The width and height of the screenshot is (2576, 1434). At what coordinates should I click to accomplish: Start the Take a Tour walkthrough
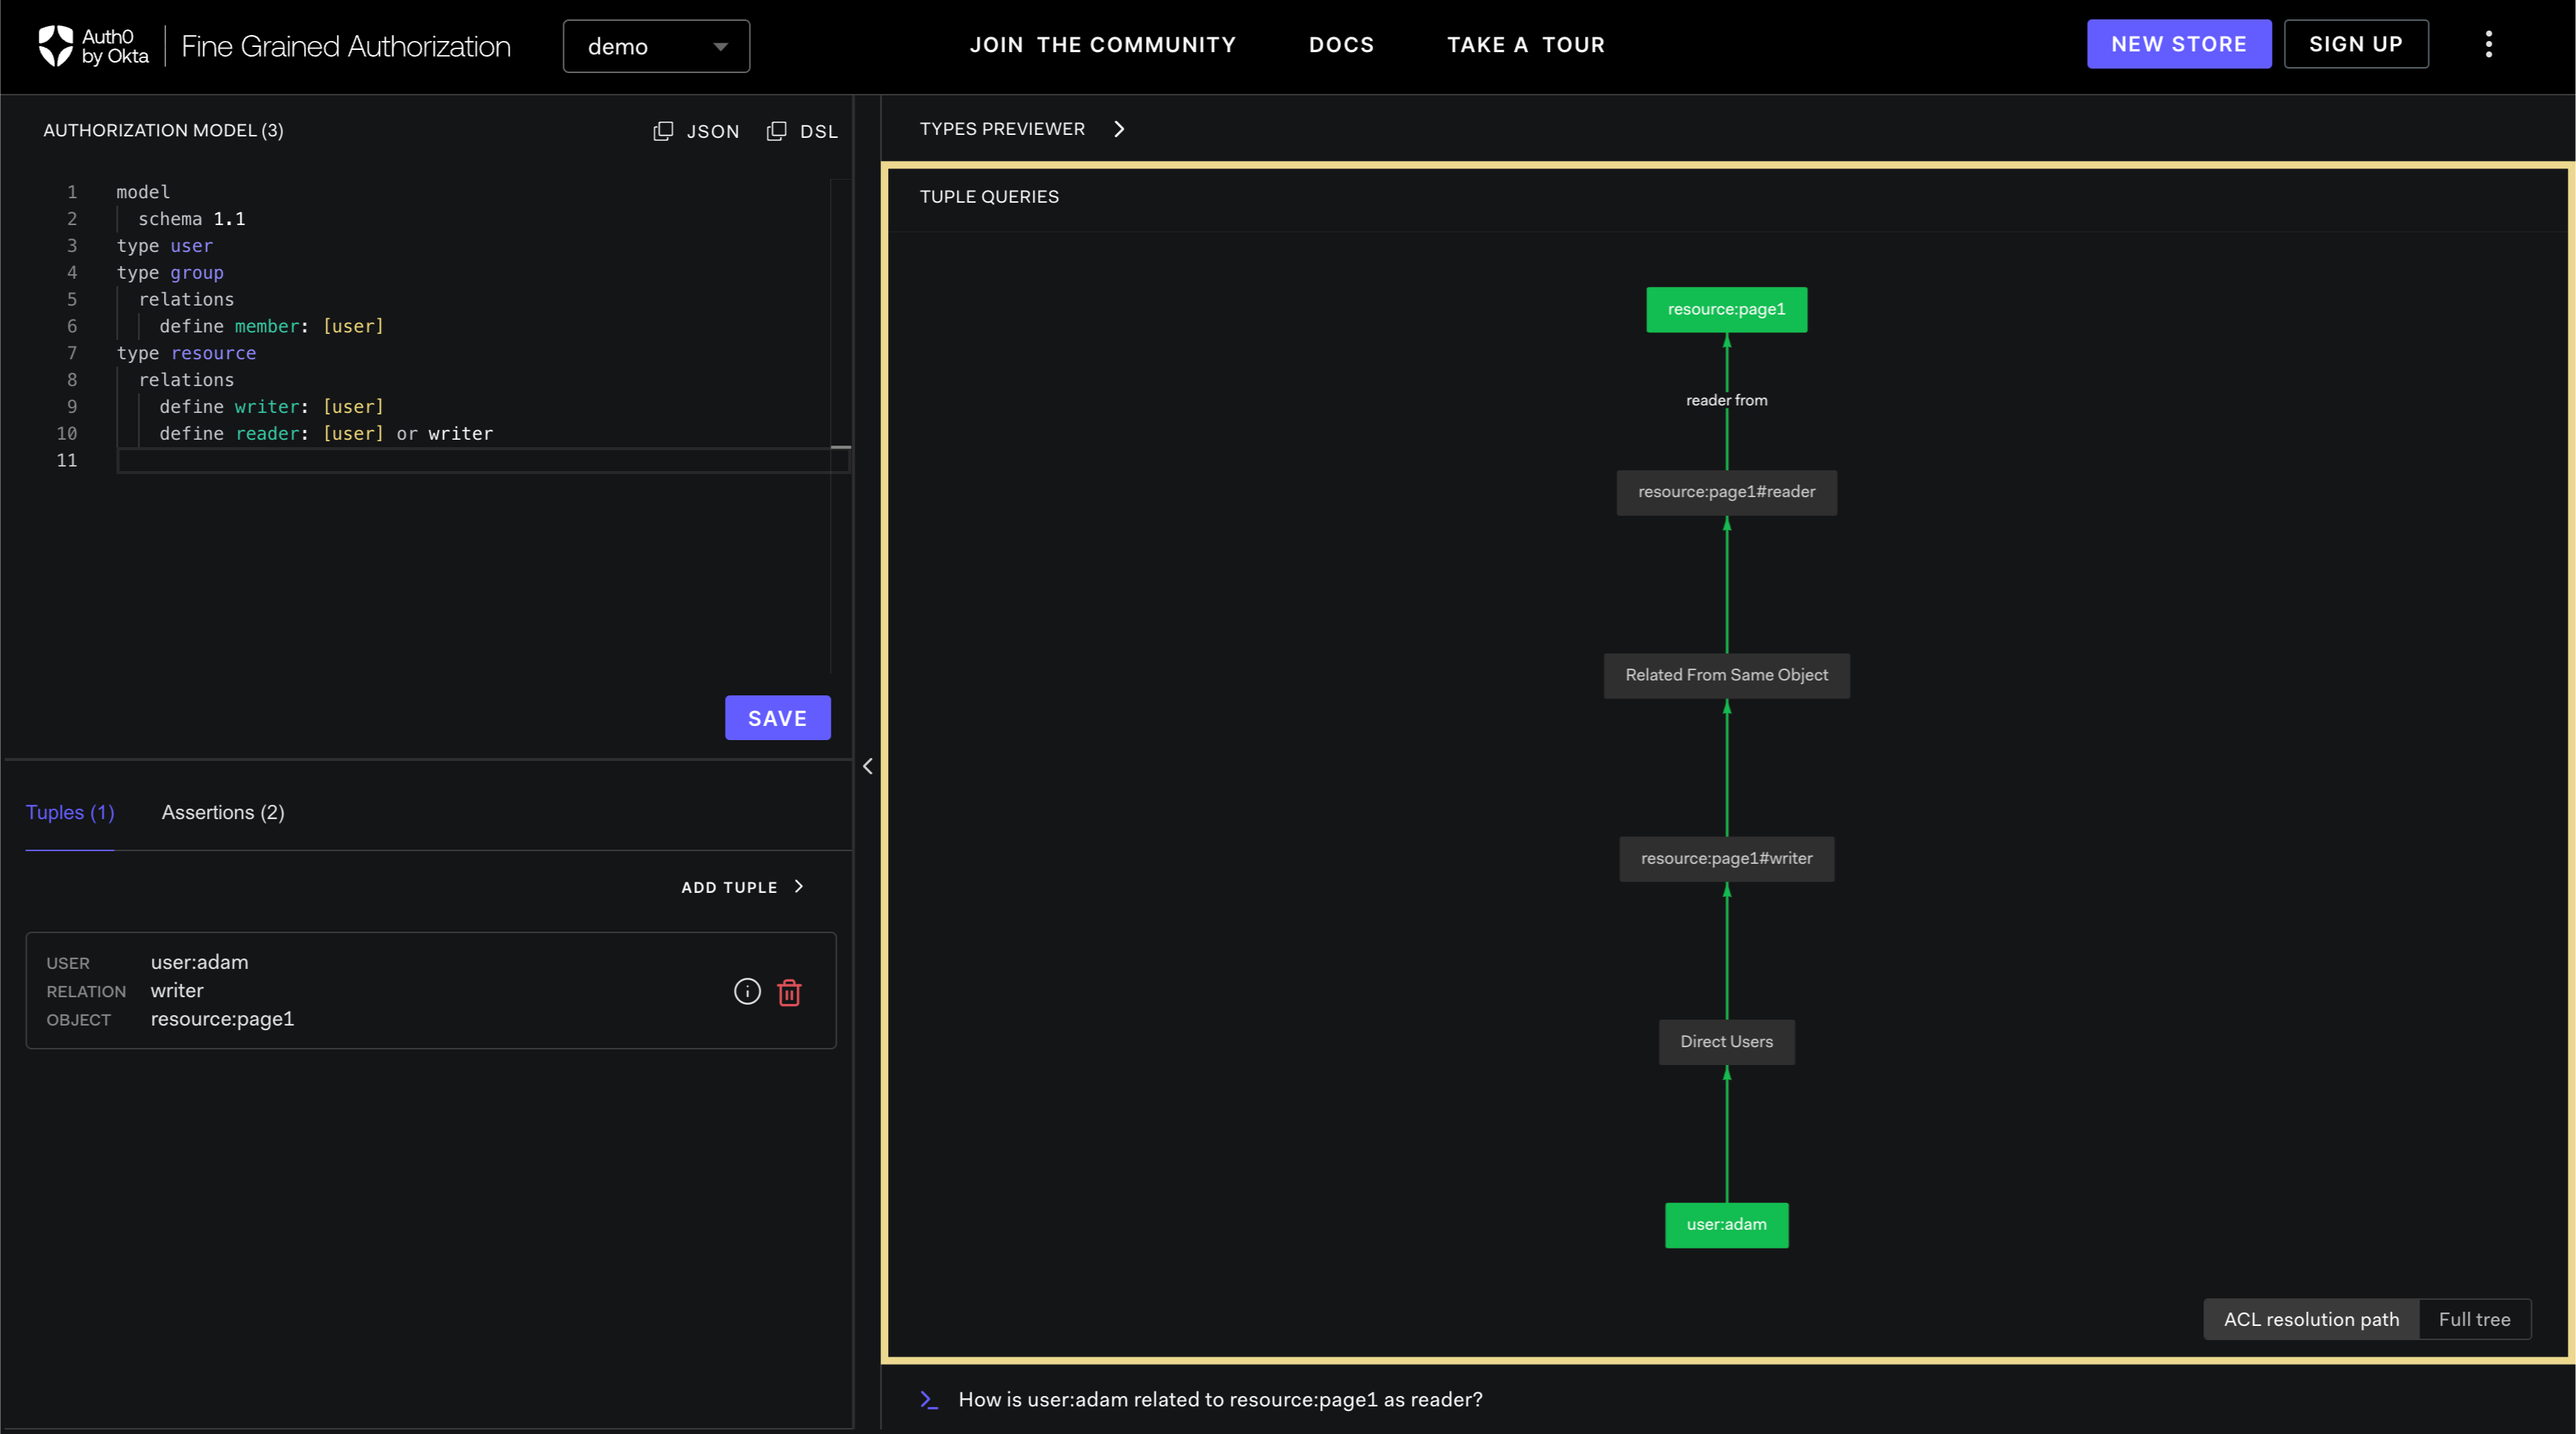click(1525, 45)
